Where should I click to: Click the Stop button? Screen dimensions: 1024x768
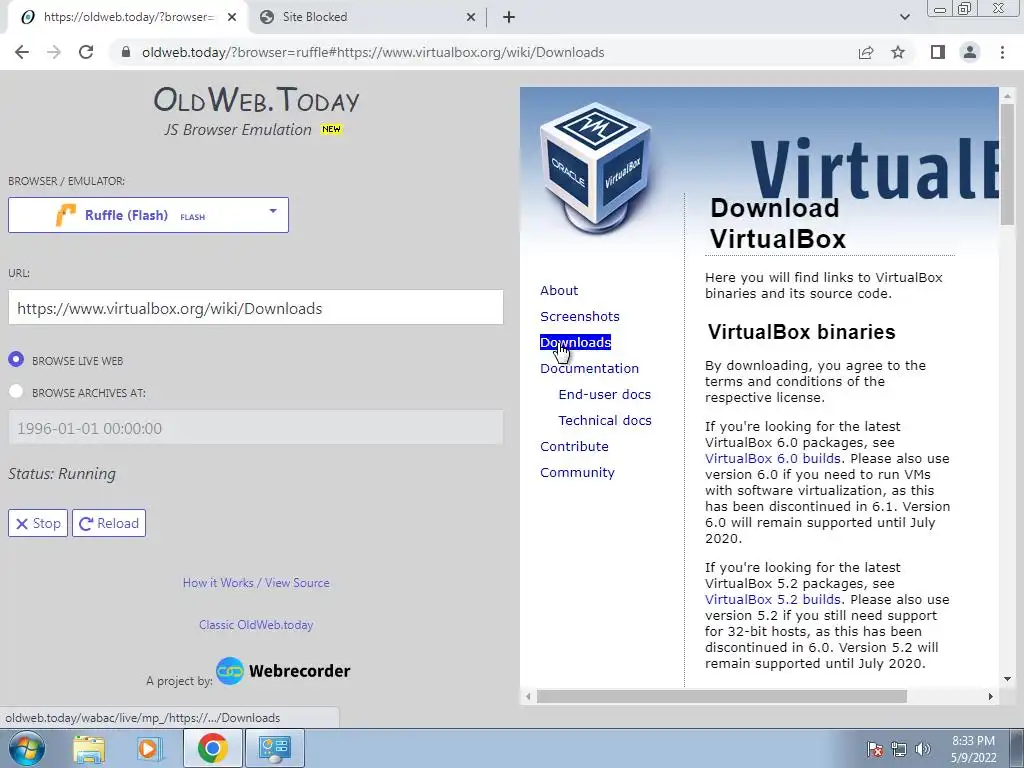[x=38, y=523]
